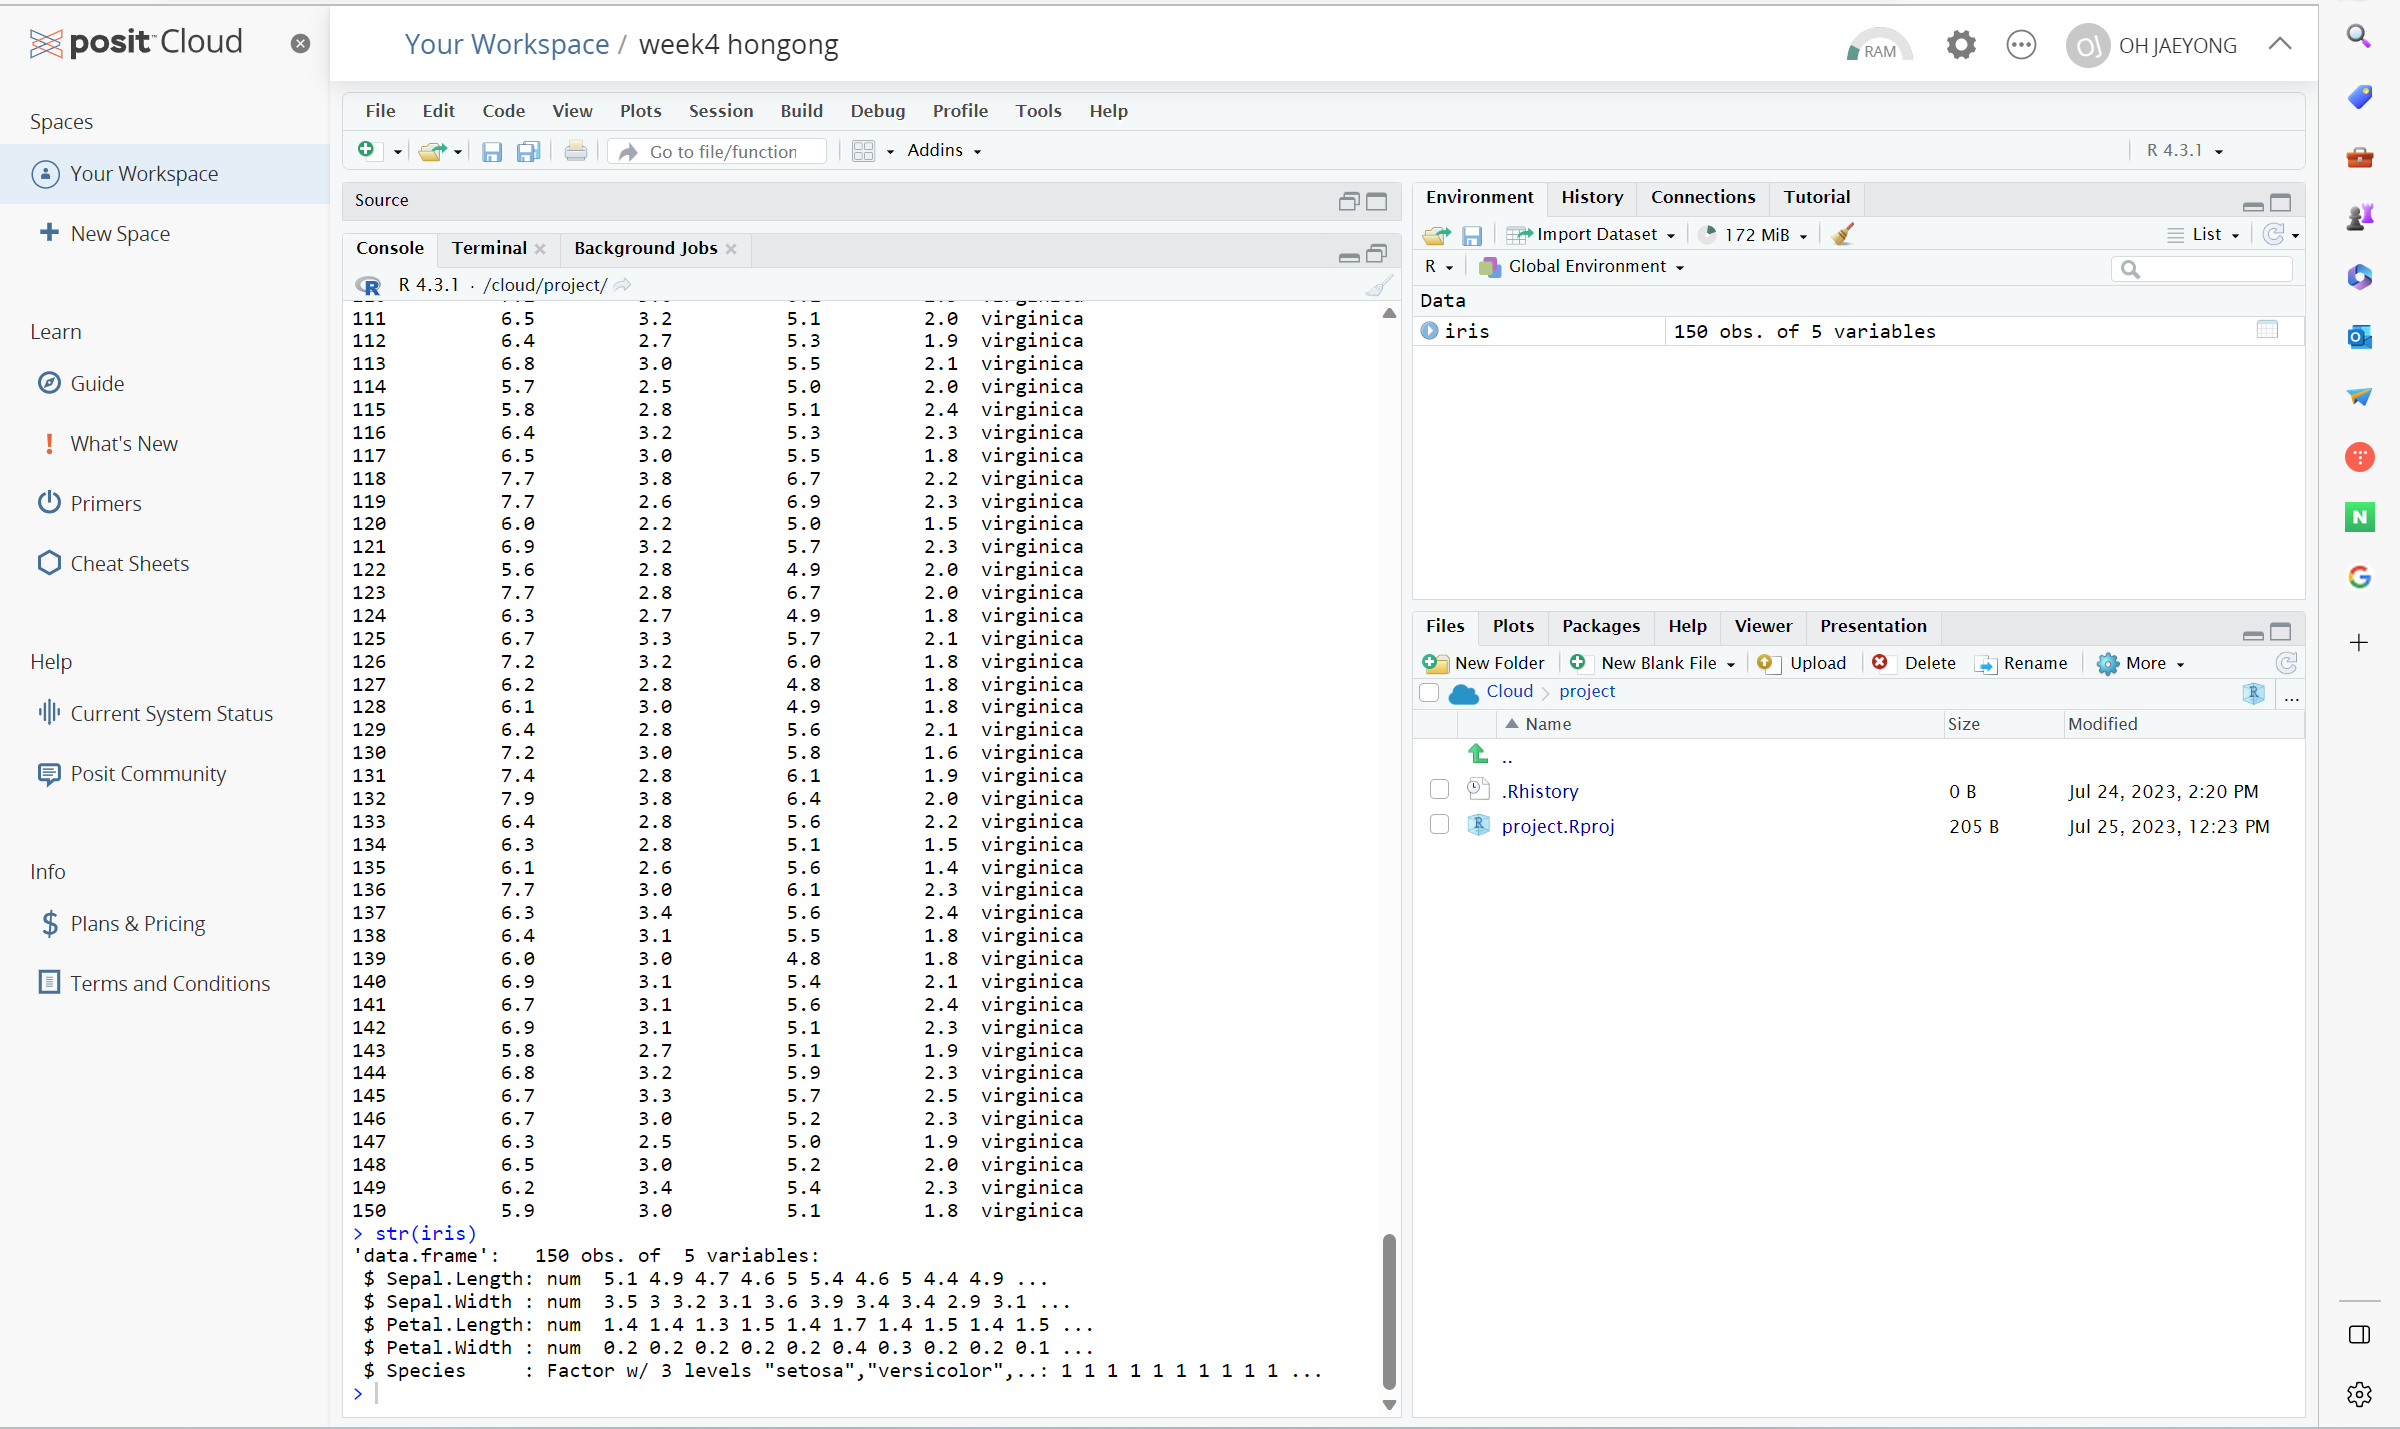2400x1429 pixels.
Task: Expand the Addins dropdown menu
Action: tap(944, 151)
